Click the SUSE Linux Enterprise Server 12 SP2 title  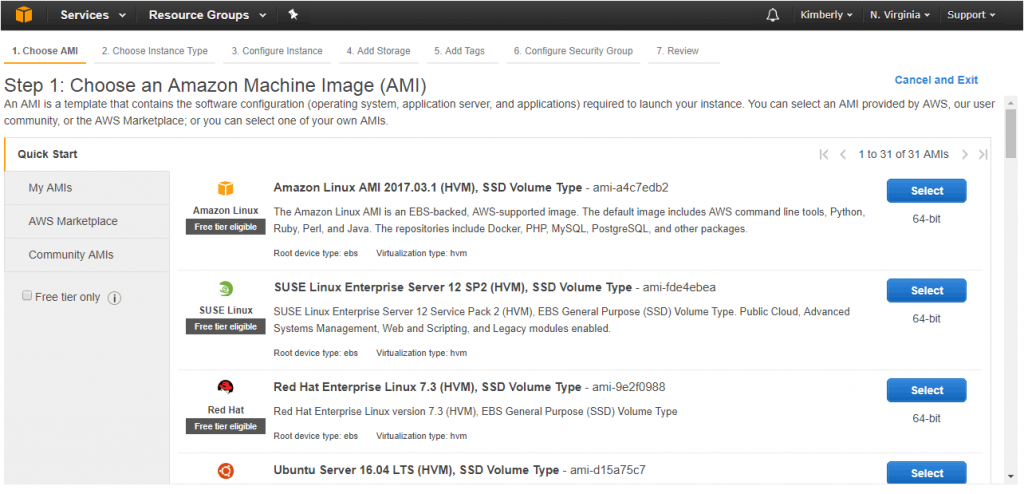(453, 288)
